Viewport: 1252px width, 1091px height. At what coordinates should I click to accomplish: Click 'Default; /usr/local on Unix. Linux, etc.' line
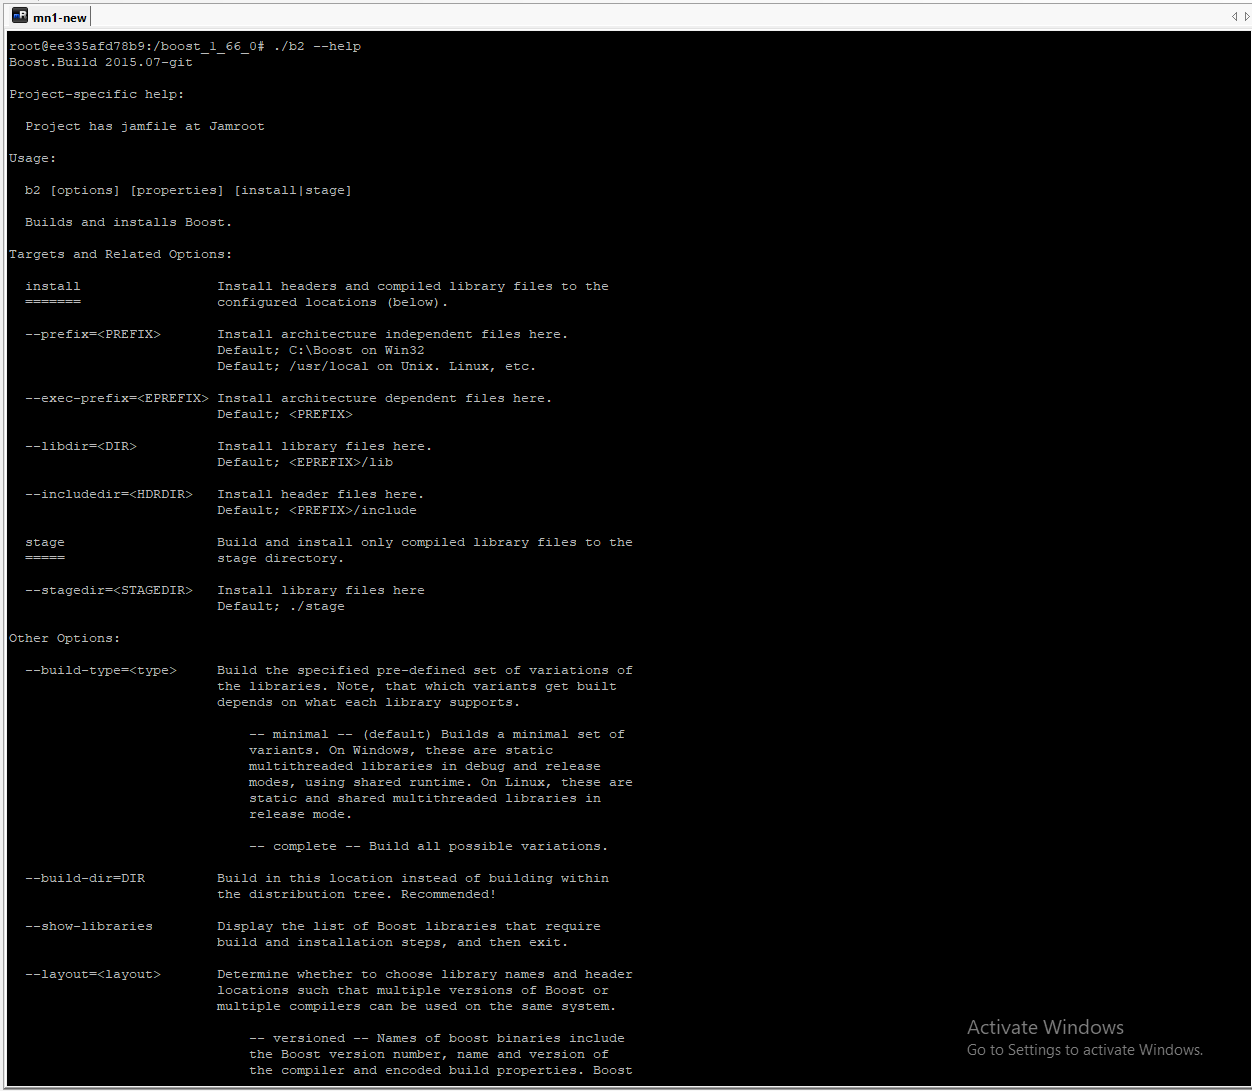click(377, 366)
